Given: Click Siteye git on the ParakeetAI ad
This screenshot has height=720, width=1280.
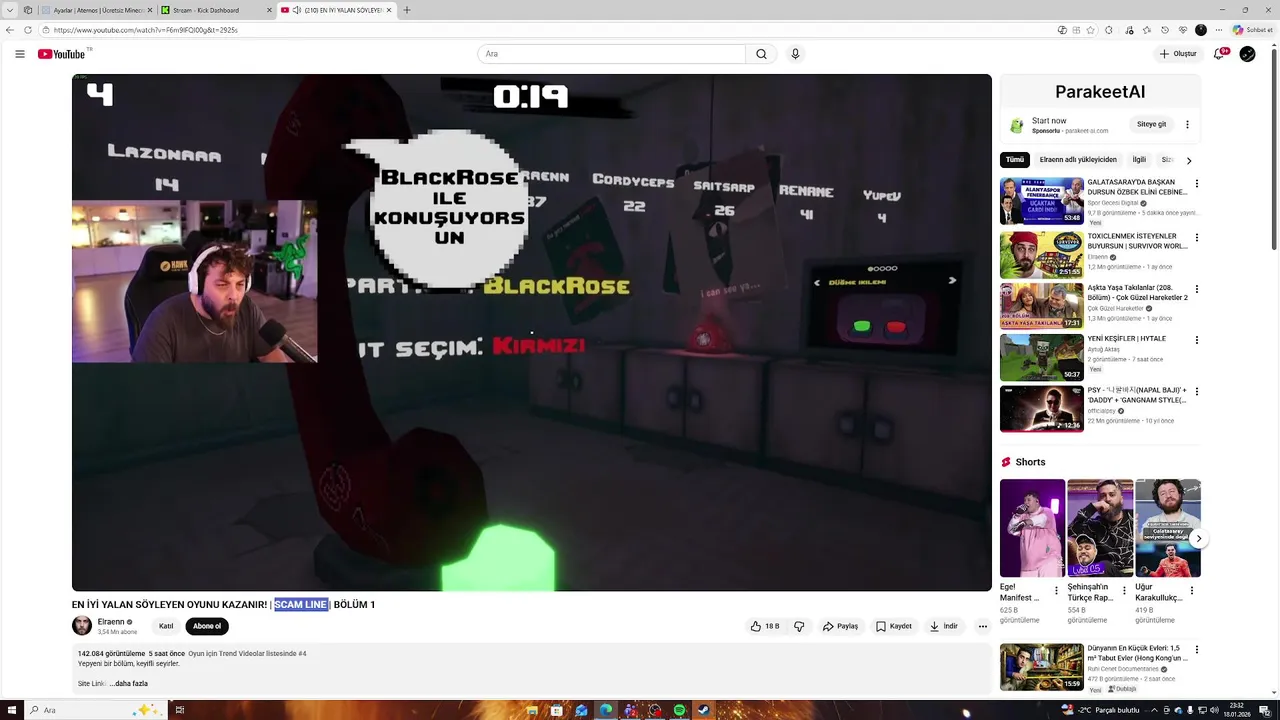Looking at the screenshot, I should pos(1151,124).
